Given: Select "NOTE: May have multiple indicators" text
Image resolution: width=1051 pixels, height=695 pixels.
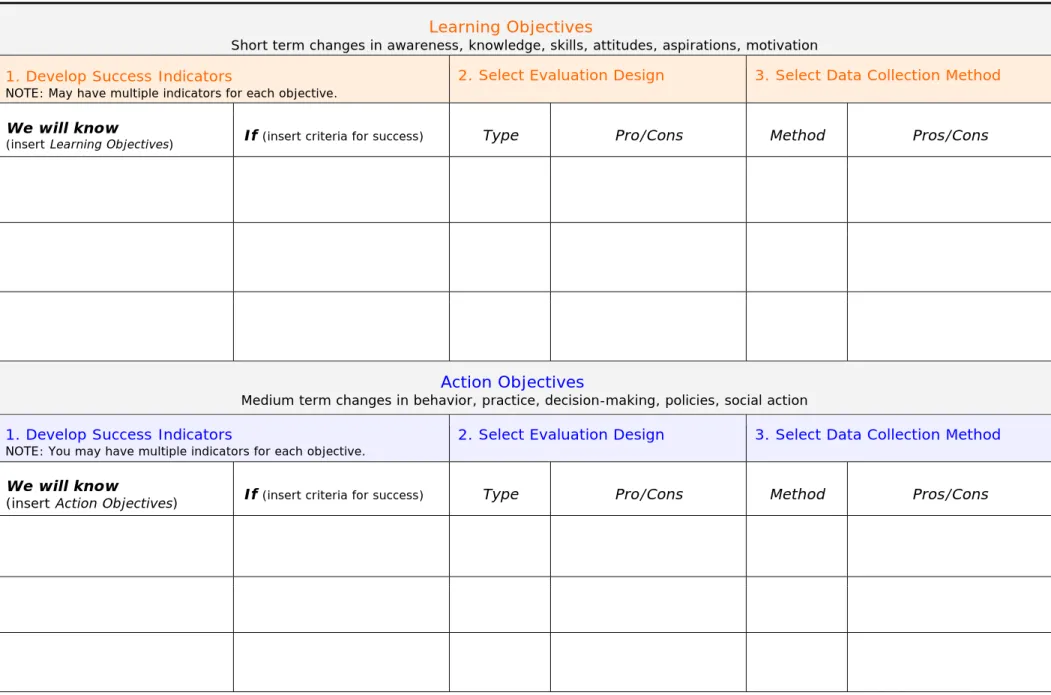Looking at the screenshot, I should [171, 93].
